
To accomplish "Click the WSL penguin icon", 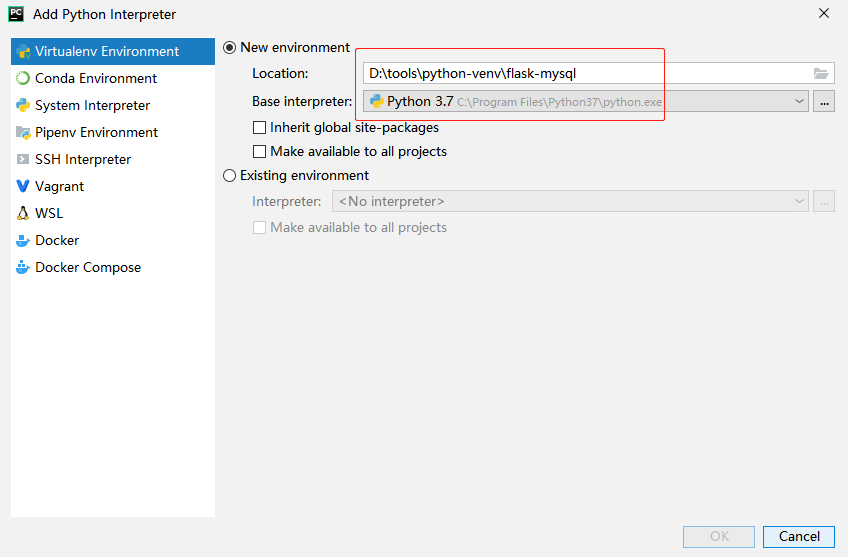I will tap(23, 213).
